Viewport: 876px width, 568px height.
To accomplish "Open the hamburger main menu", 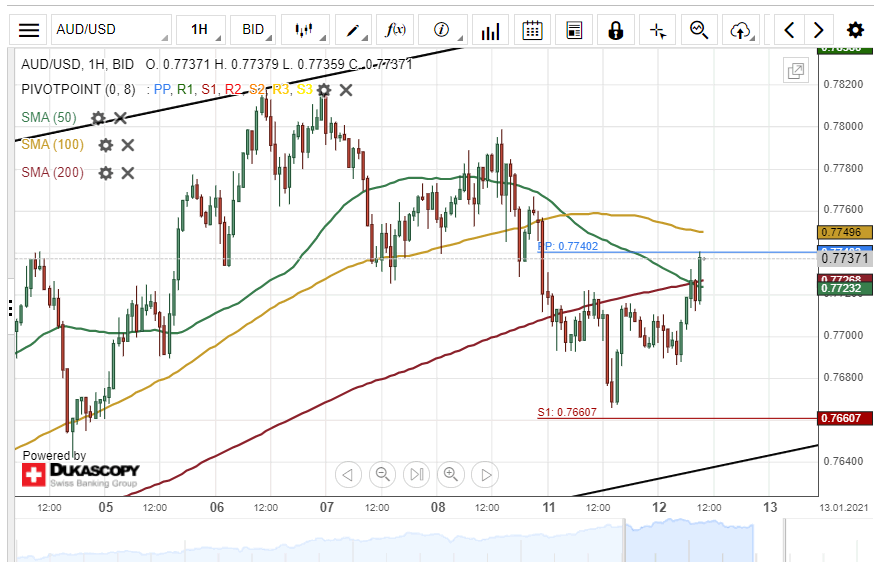I will [x=29, y=30].
